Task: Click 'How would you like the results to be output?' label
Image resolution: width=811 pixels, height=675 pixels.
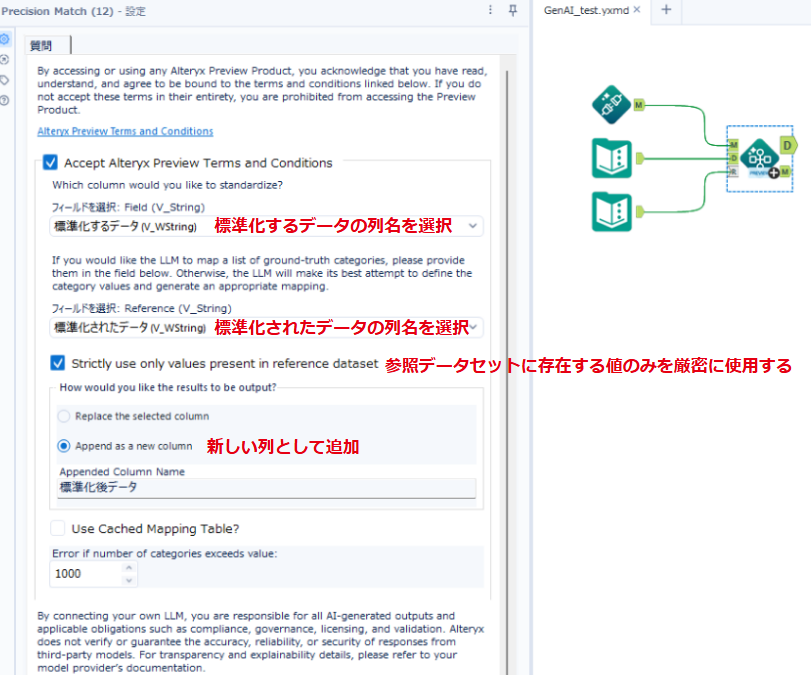Action: [x=168, y=387]
